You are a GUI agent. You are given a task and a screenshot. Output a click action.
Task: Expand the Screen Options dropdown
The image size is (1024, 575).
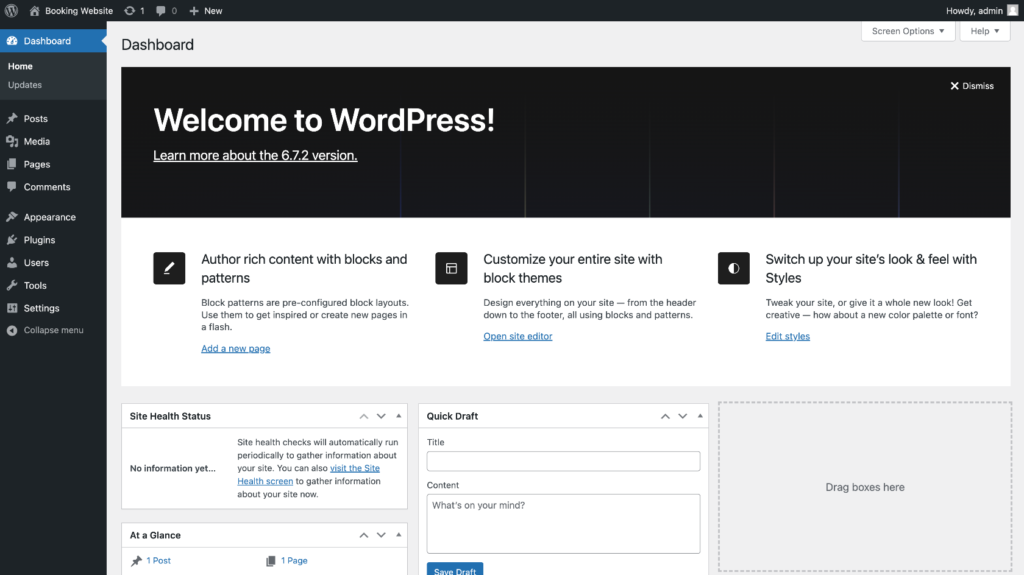point(908,31)
